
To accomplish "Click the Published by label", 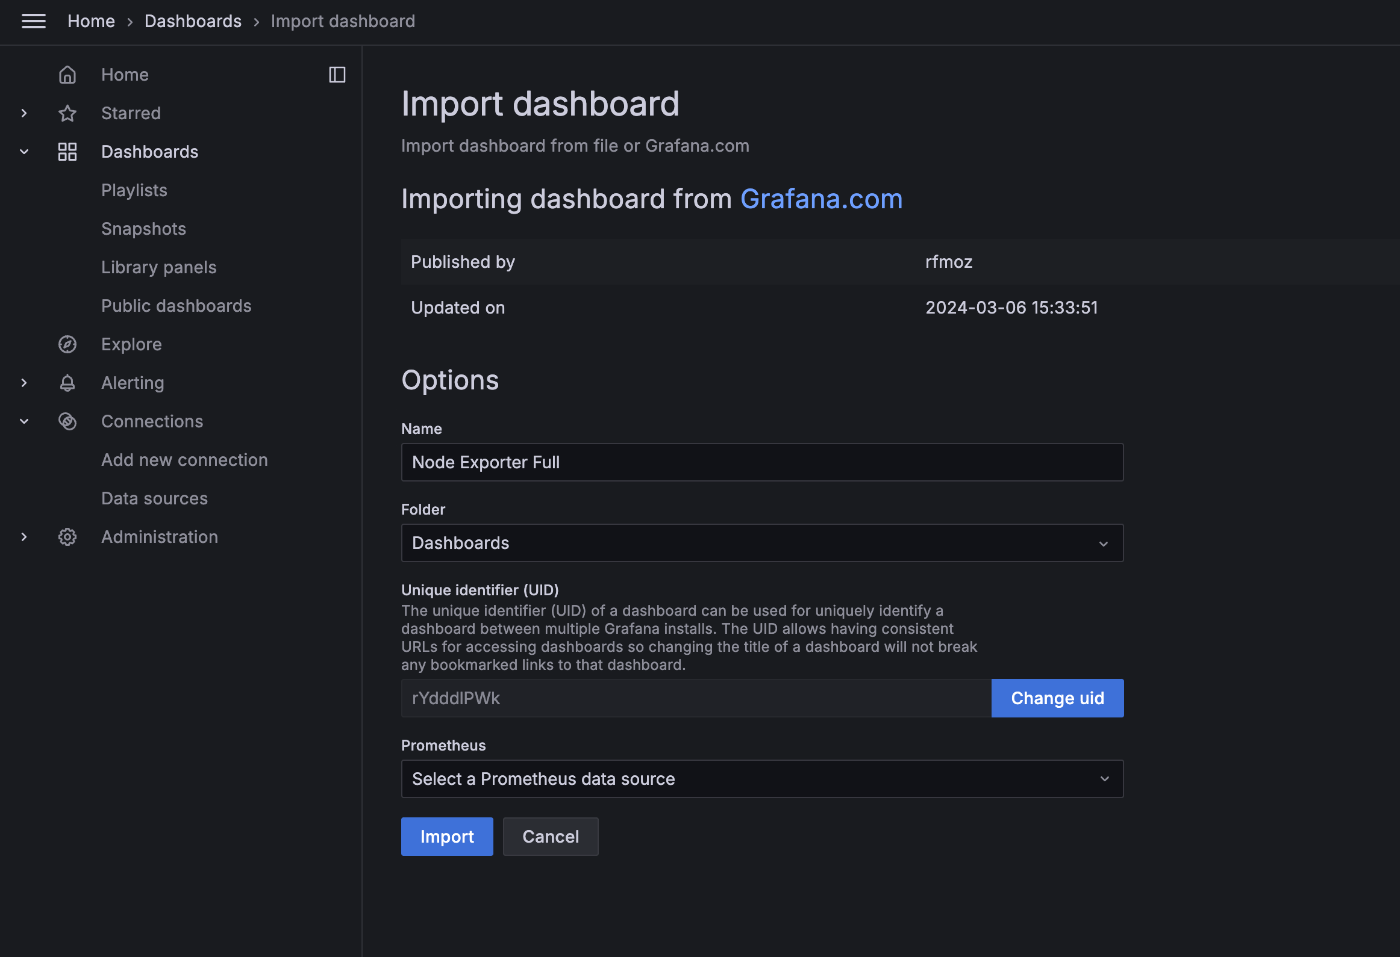I will [463, 262].
